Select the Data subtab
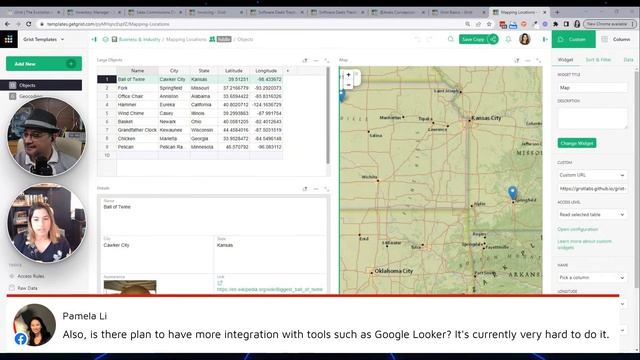This screenshot has height=360, width=640. pos(629,60)
